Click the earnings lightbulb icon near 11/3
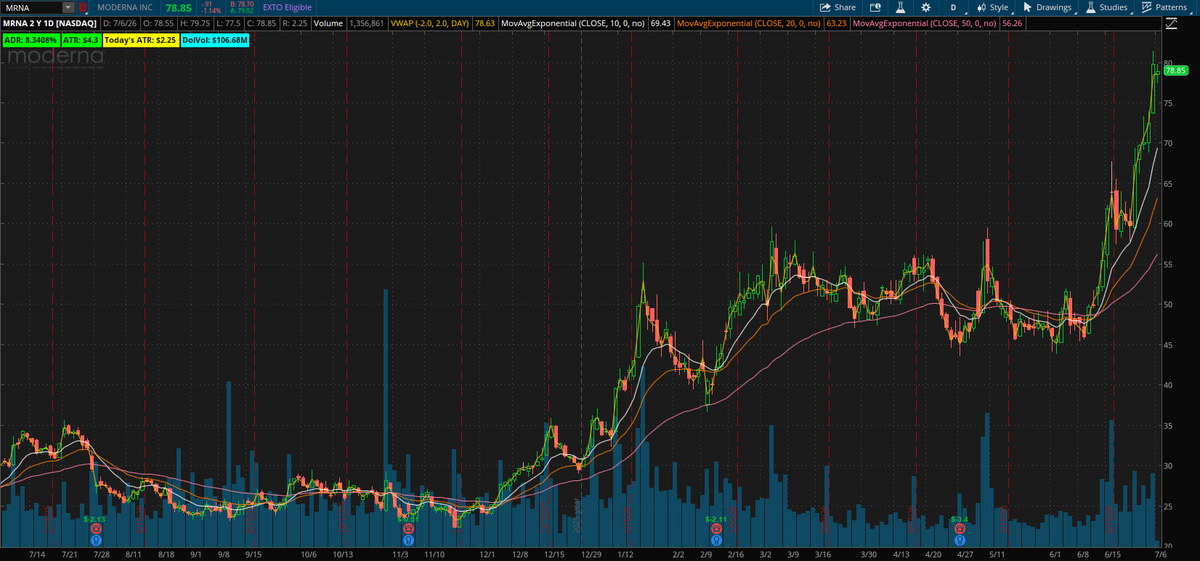Viewport: 1200px width, 561px height. coord(408,539)
